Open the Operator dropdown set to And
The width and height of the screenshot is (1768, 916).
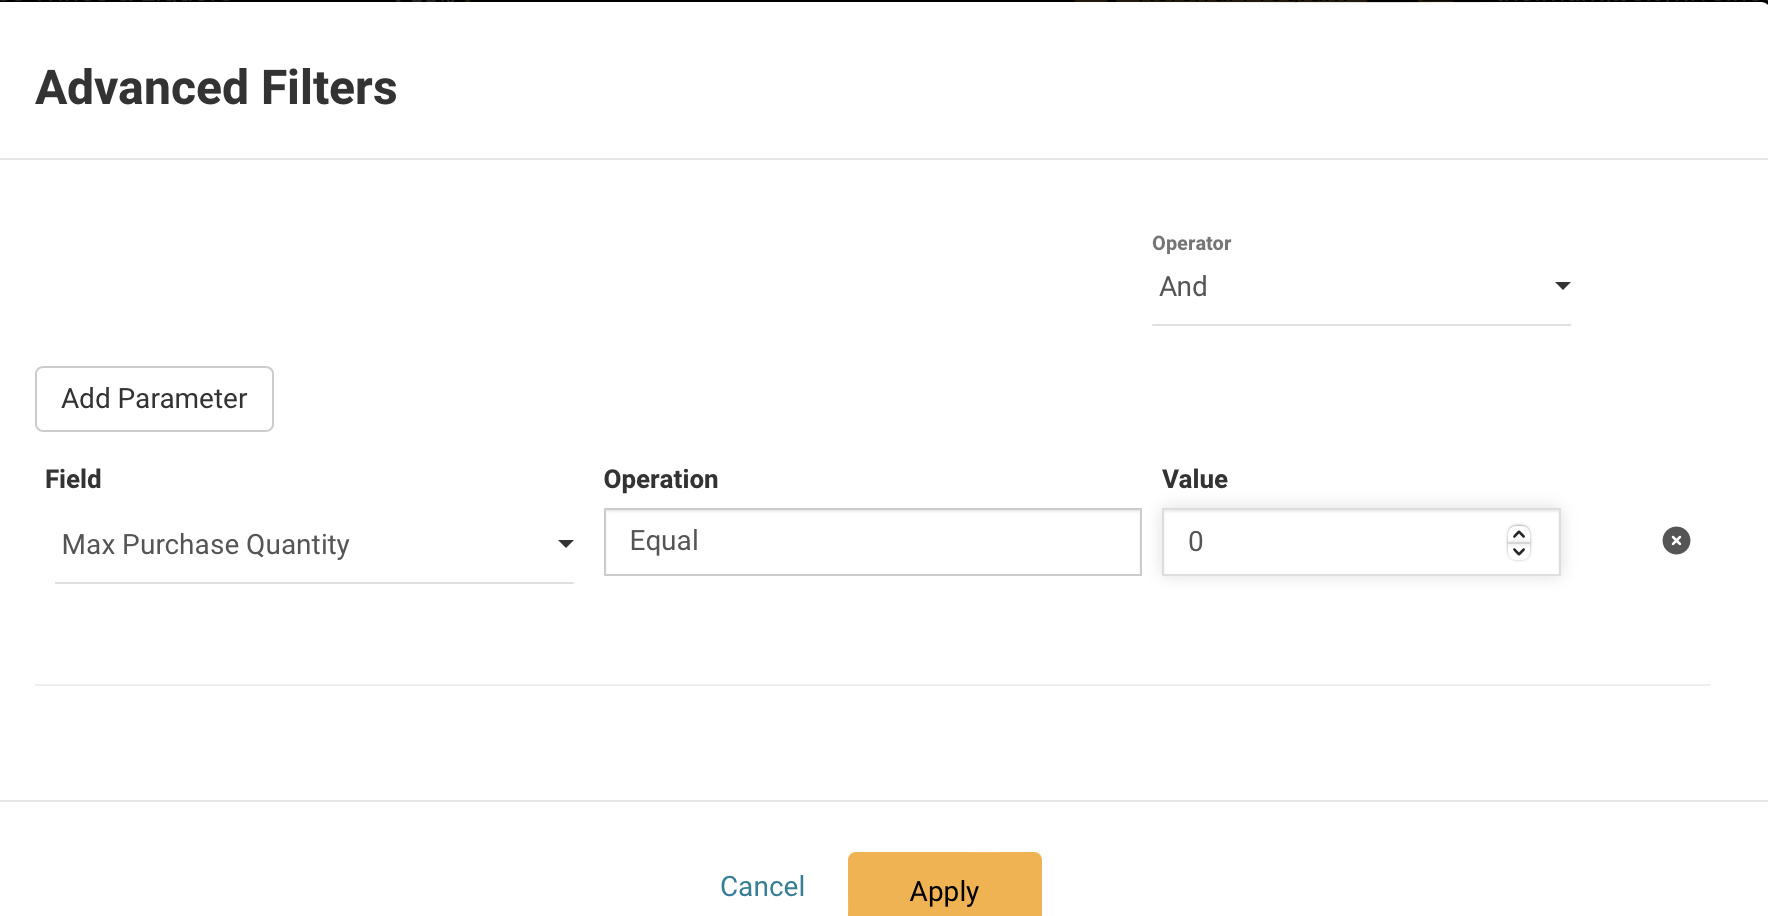[x=1361, y=287]
